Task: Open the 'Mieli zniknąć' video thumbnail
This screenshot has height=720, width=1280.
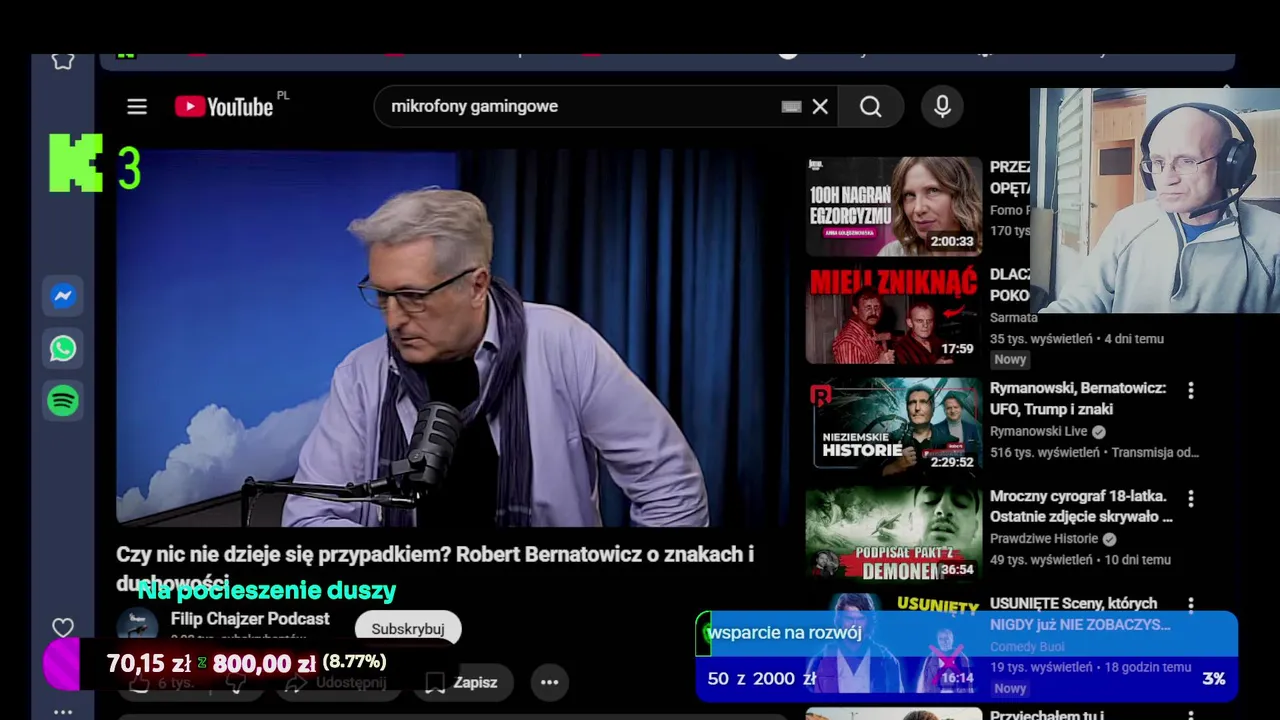Action: [894, 314]
